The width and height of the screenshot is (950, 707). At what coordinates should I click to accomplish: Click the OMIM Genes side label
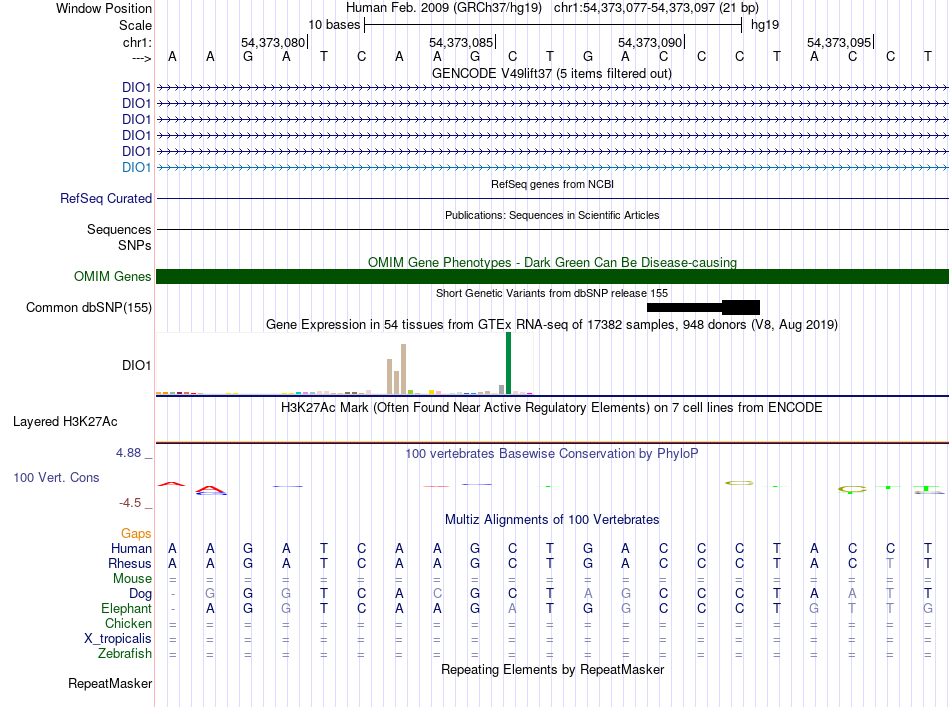click(x=113, y=277)
